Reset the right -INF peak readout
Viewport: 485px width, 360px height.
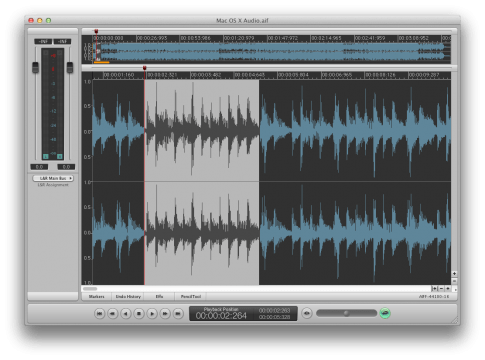tap(62, 41)
